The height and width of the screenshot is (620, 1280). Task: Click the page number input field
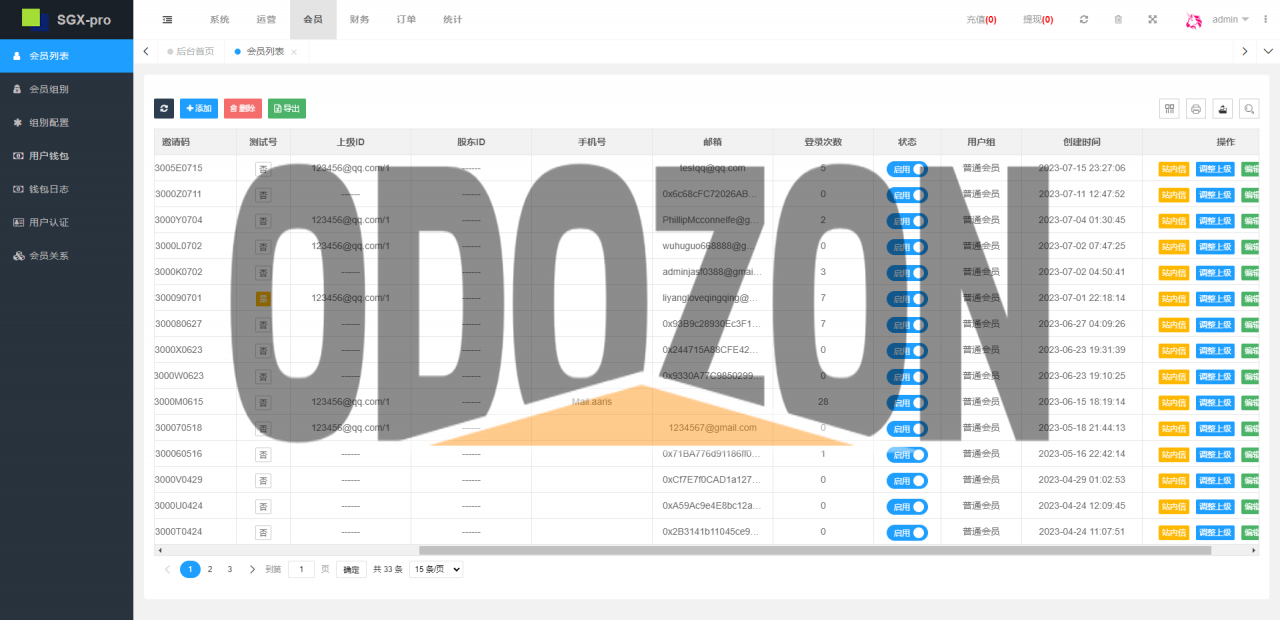[x=301, y=569]
